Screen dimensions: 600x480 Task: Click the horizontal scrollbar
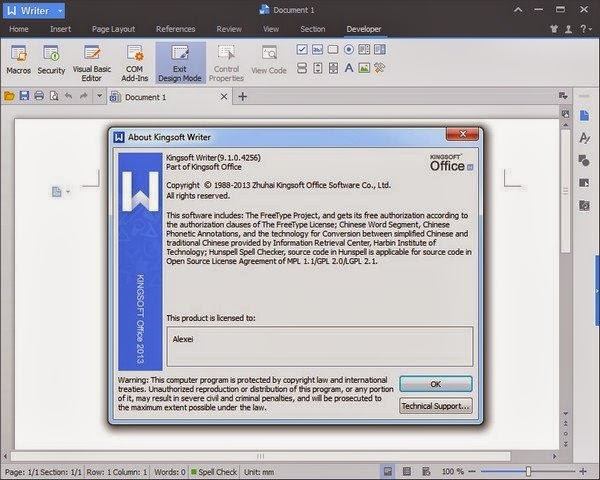click(x=261, y=456)
